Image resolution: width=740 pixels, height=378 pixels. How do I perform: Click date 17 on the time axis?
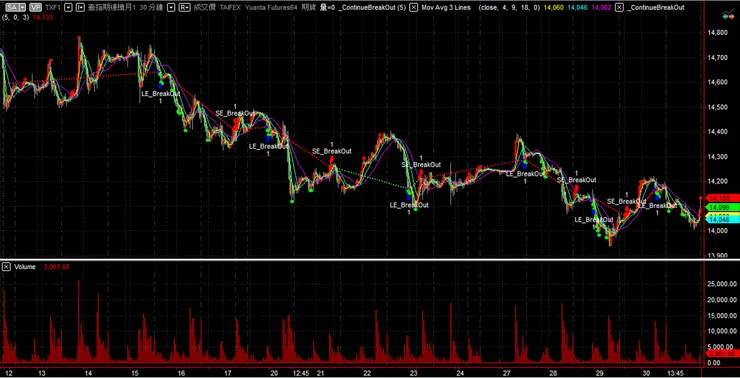tap(228, 373)
